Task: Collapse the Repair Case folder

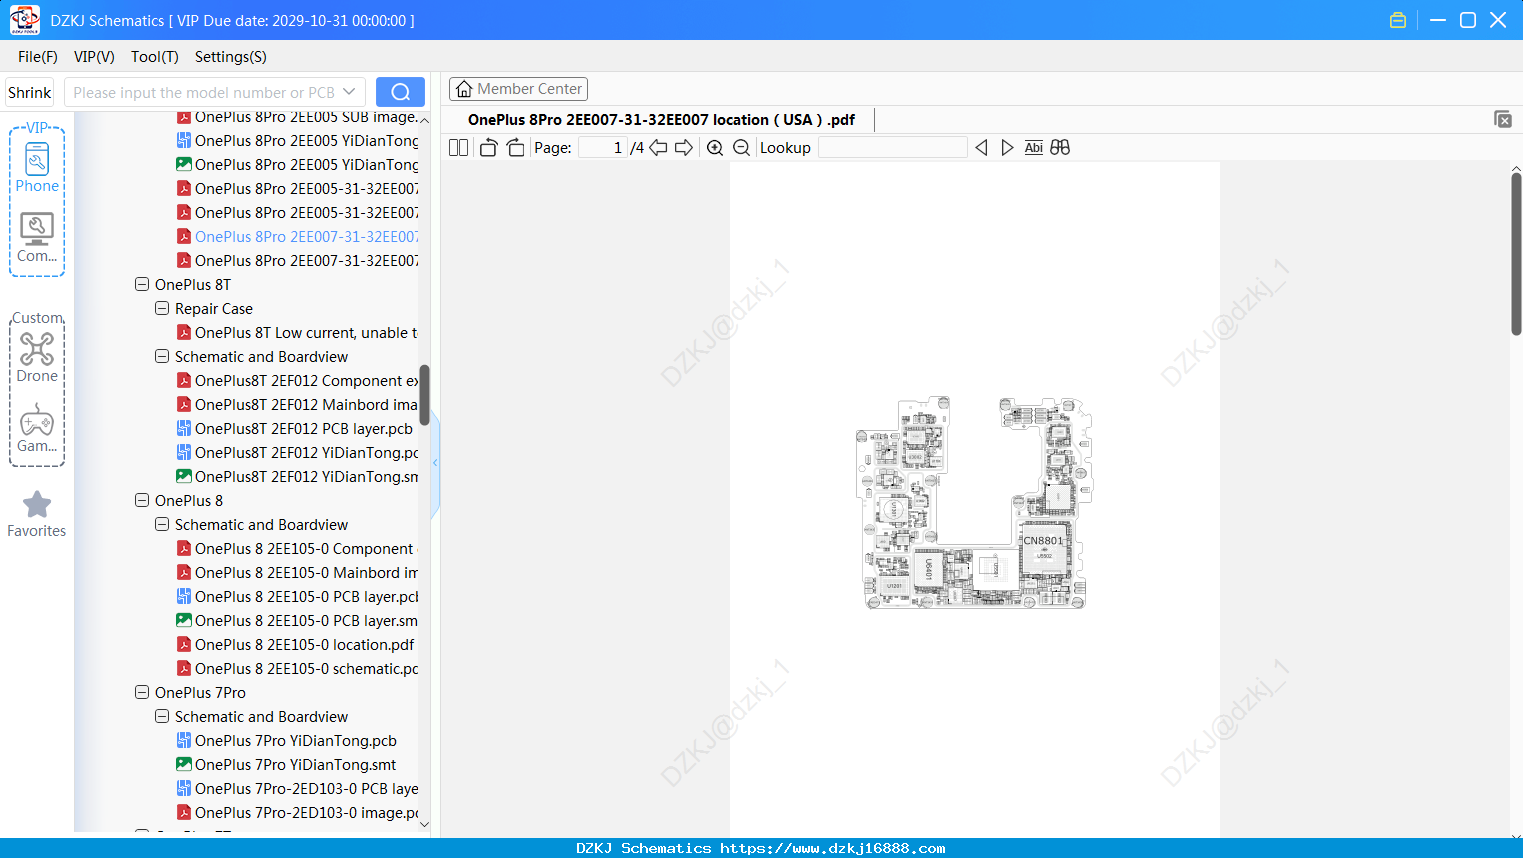Action: (162, 308)
